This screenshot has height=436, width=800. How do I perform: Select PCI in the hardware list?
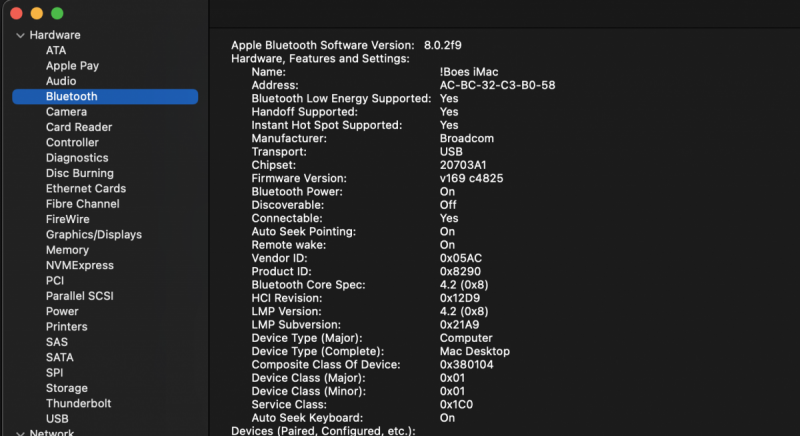[x=55, y=280]
